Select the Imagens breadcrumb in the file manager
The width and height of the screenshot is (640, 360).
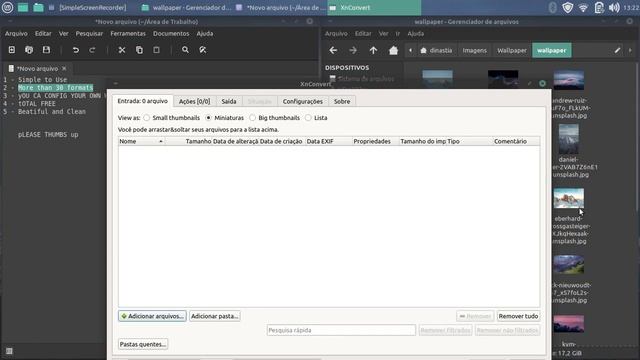click(474, 50)
